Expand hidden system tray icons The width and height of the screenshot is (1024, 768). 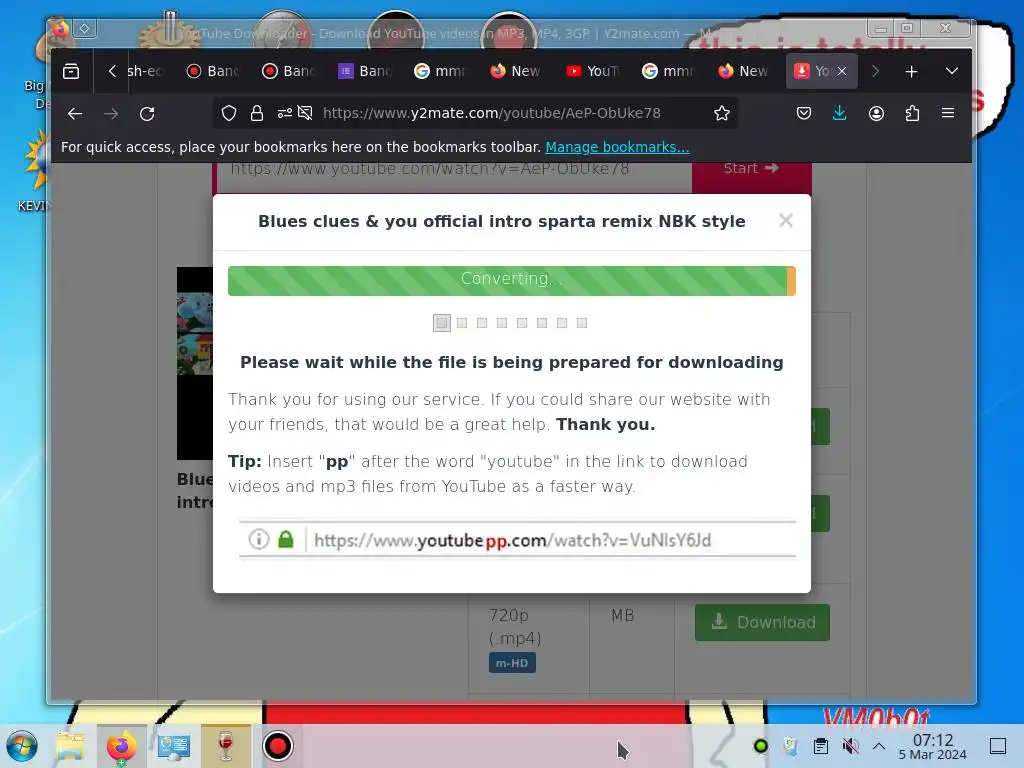pyautogui.click(x=879, y=746)
